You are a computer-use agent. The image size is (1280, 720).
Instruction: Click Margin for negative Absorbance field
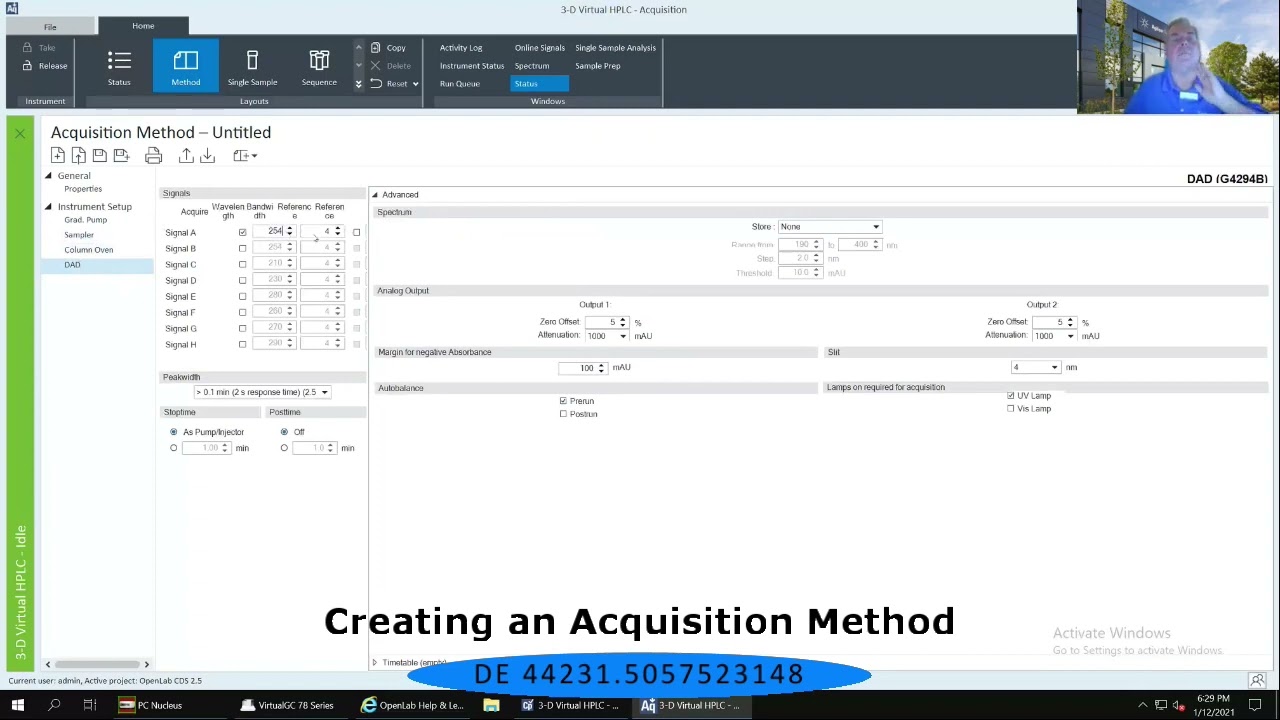pyautogui.click(x=582, y=368)
